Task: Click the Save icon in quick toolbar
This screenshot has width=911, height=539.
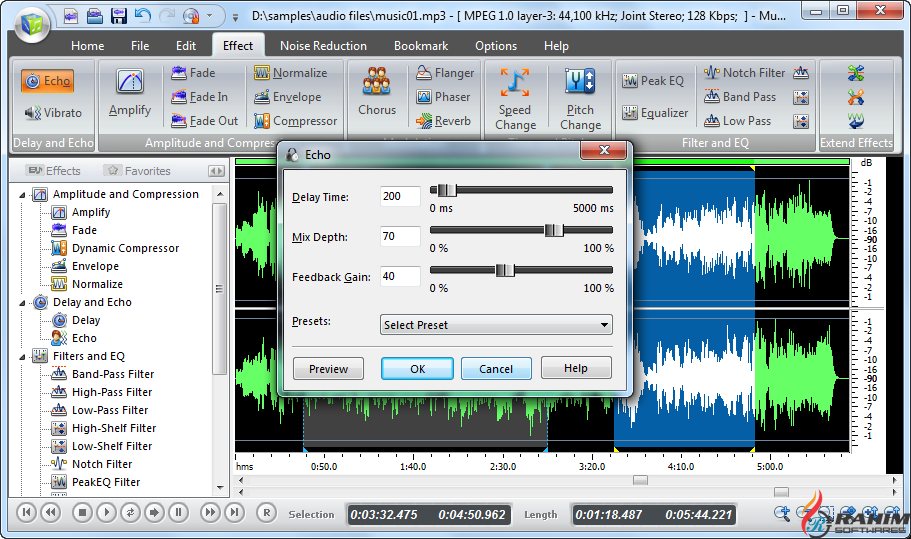Action: [x=118, y=16]
